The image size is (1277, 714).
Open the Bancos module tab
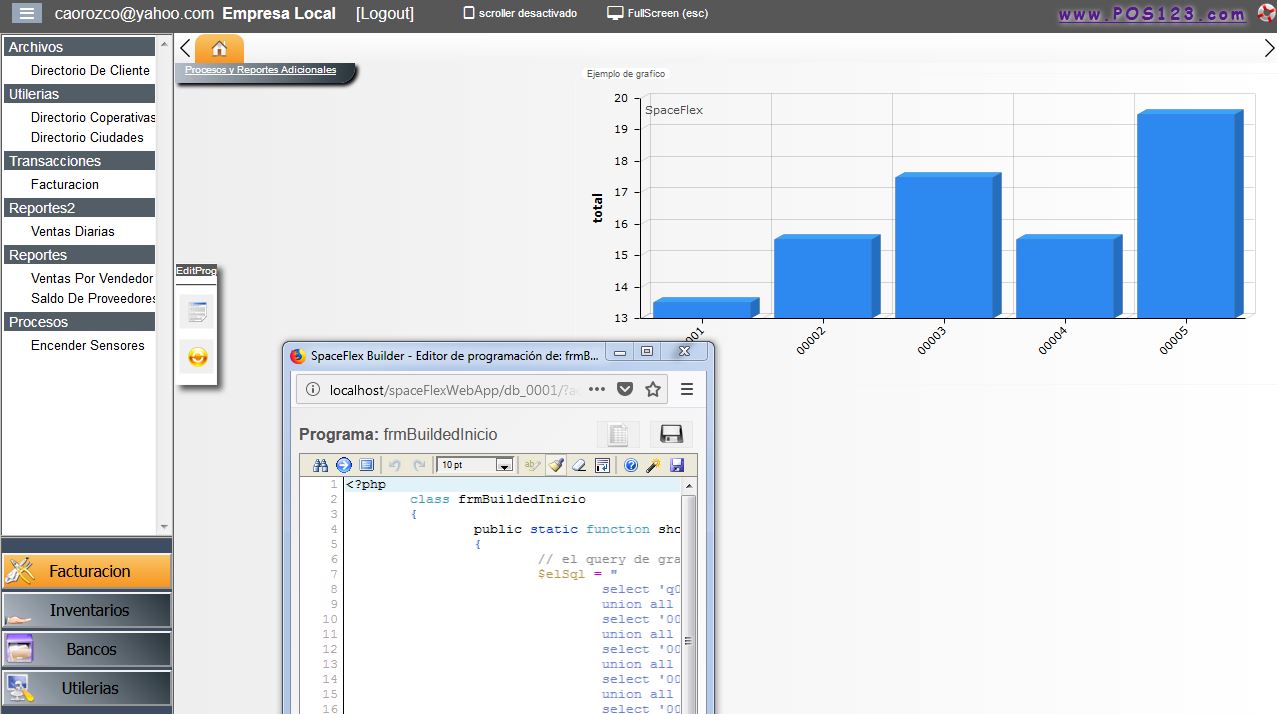click(86, 649)
